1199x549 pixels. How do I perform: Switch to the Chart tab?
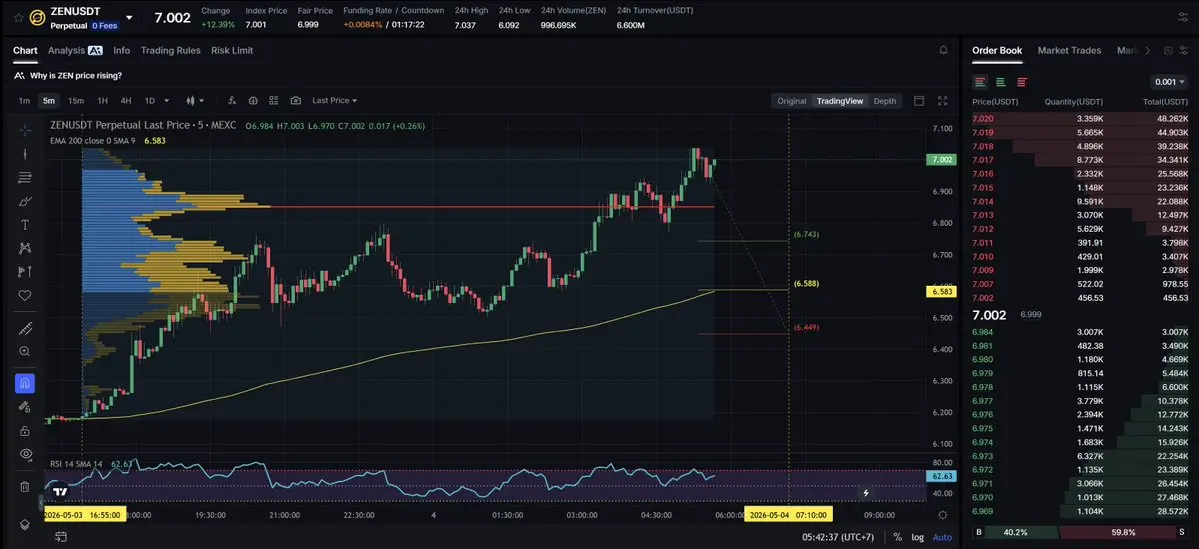[x=25, y=50]
